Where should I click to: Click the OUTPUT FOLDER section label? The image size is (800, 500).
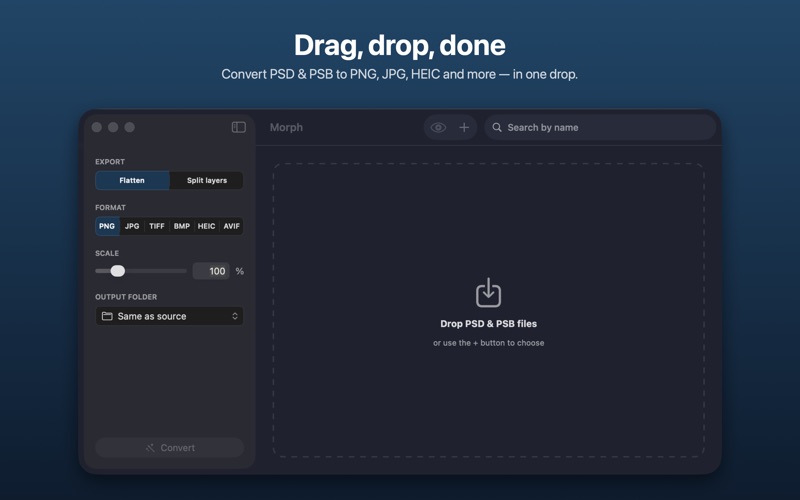tap(126, 297)
